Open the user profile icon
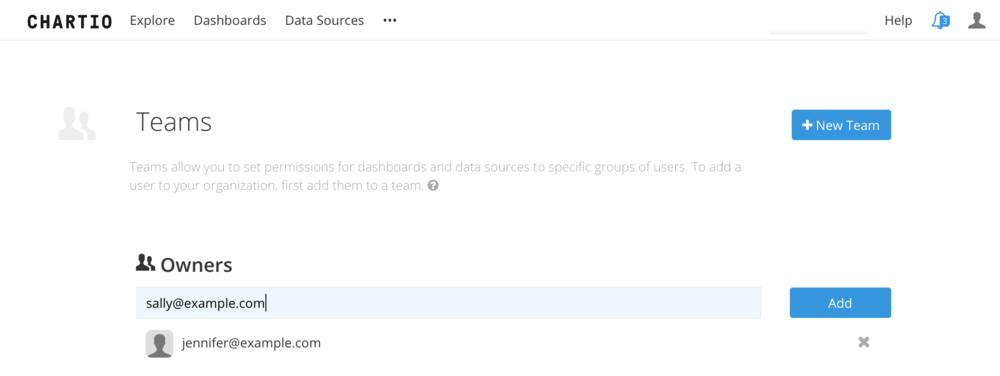The width and height of the screenshot is (1000, 376). (x=976, y=20)
